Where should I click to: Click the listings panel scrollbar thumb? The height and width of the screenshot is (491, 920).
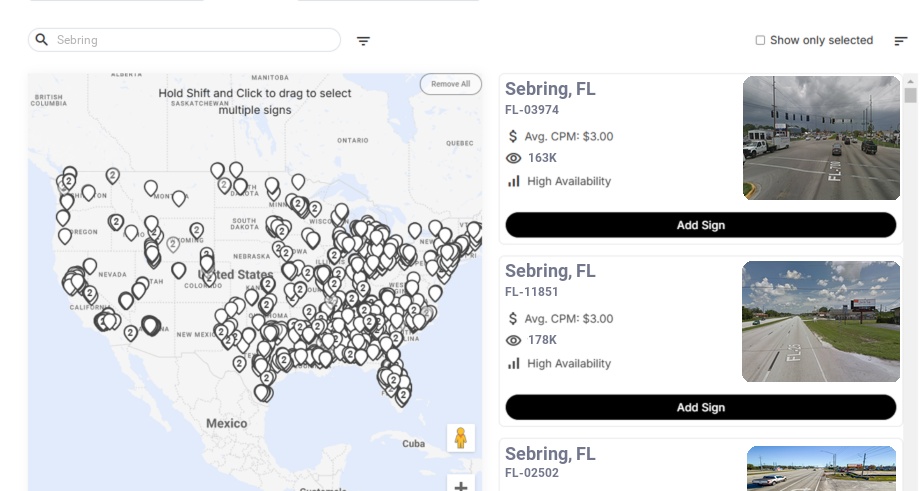click(910, 95)
